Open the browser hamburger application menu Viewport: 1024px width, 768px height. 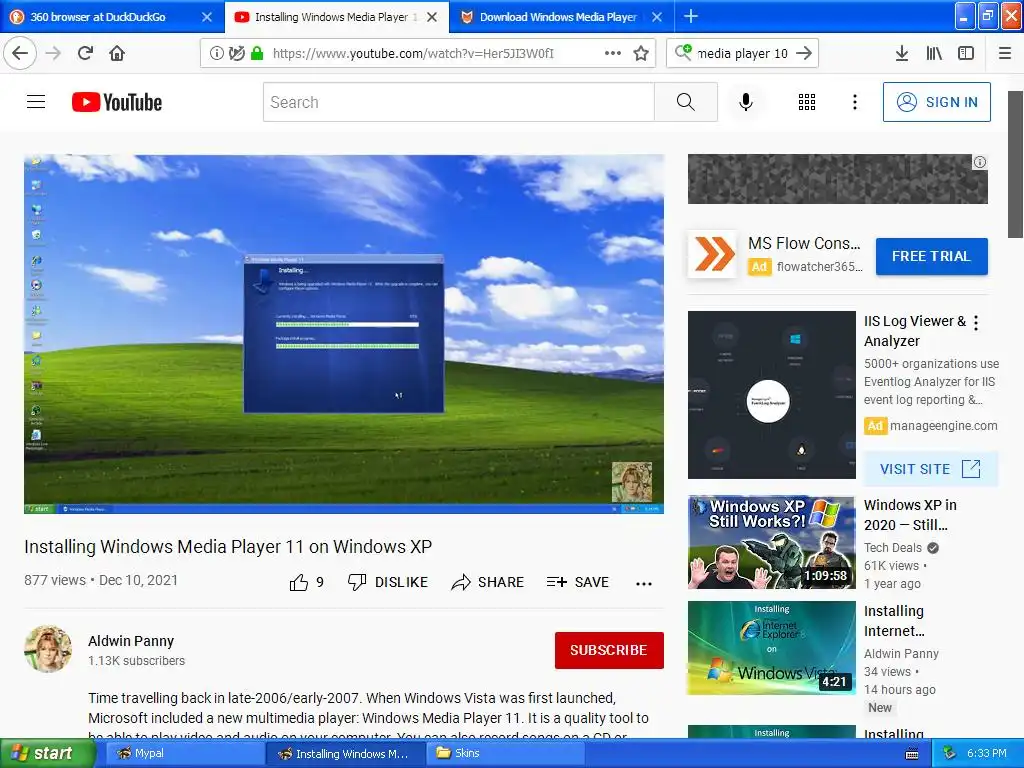[1005, 53]
